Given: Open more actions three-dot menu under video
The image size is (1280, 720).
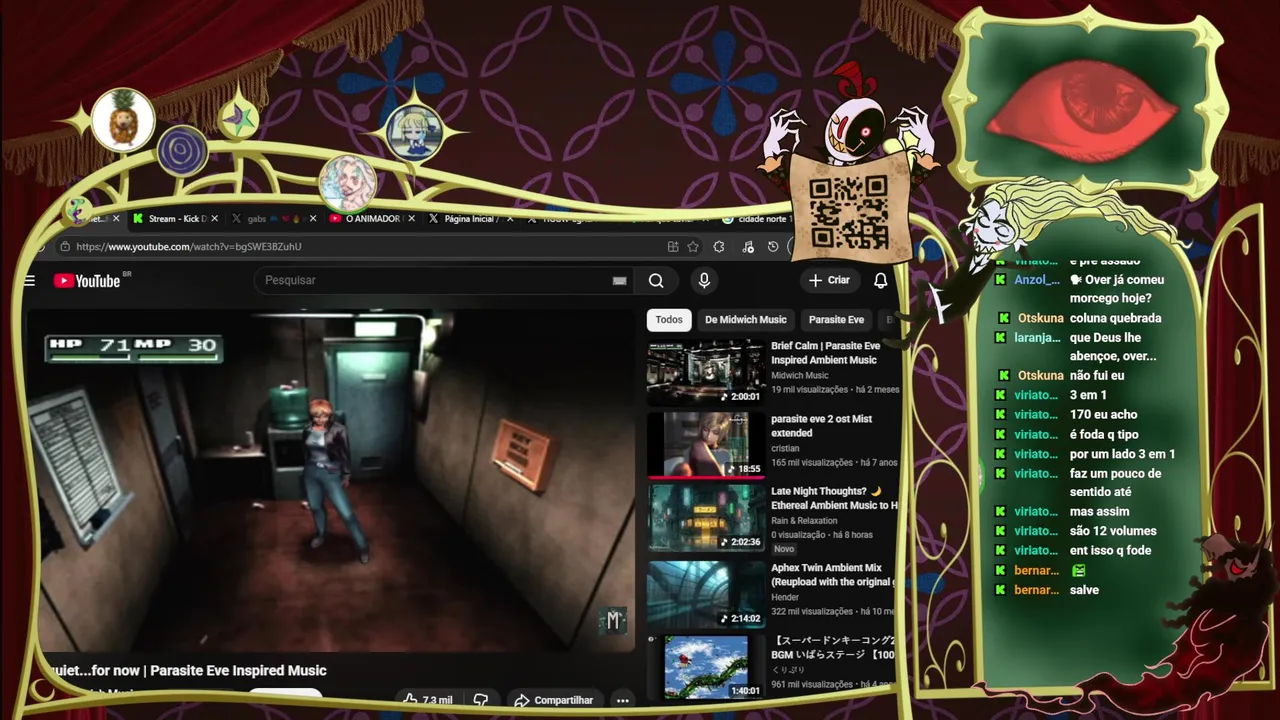Looking at the screenshot, I should click(x=622, y=700).
